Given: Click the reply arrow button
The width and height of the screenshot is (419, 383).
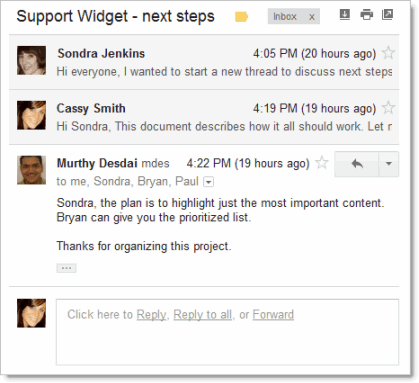Looking at the screenshot, I should [357, 164].
